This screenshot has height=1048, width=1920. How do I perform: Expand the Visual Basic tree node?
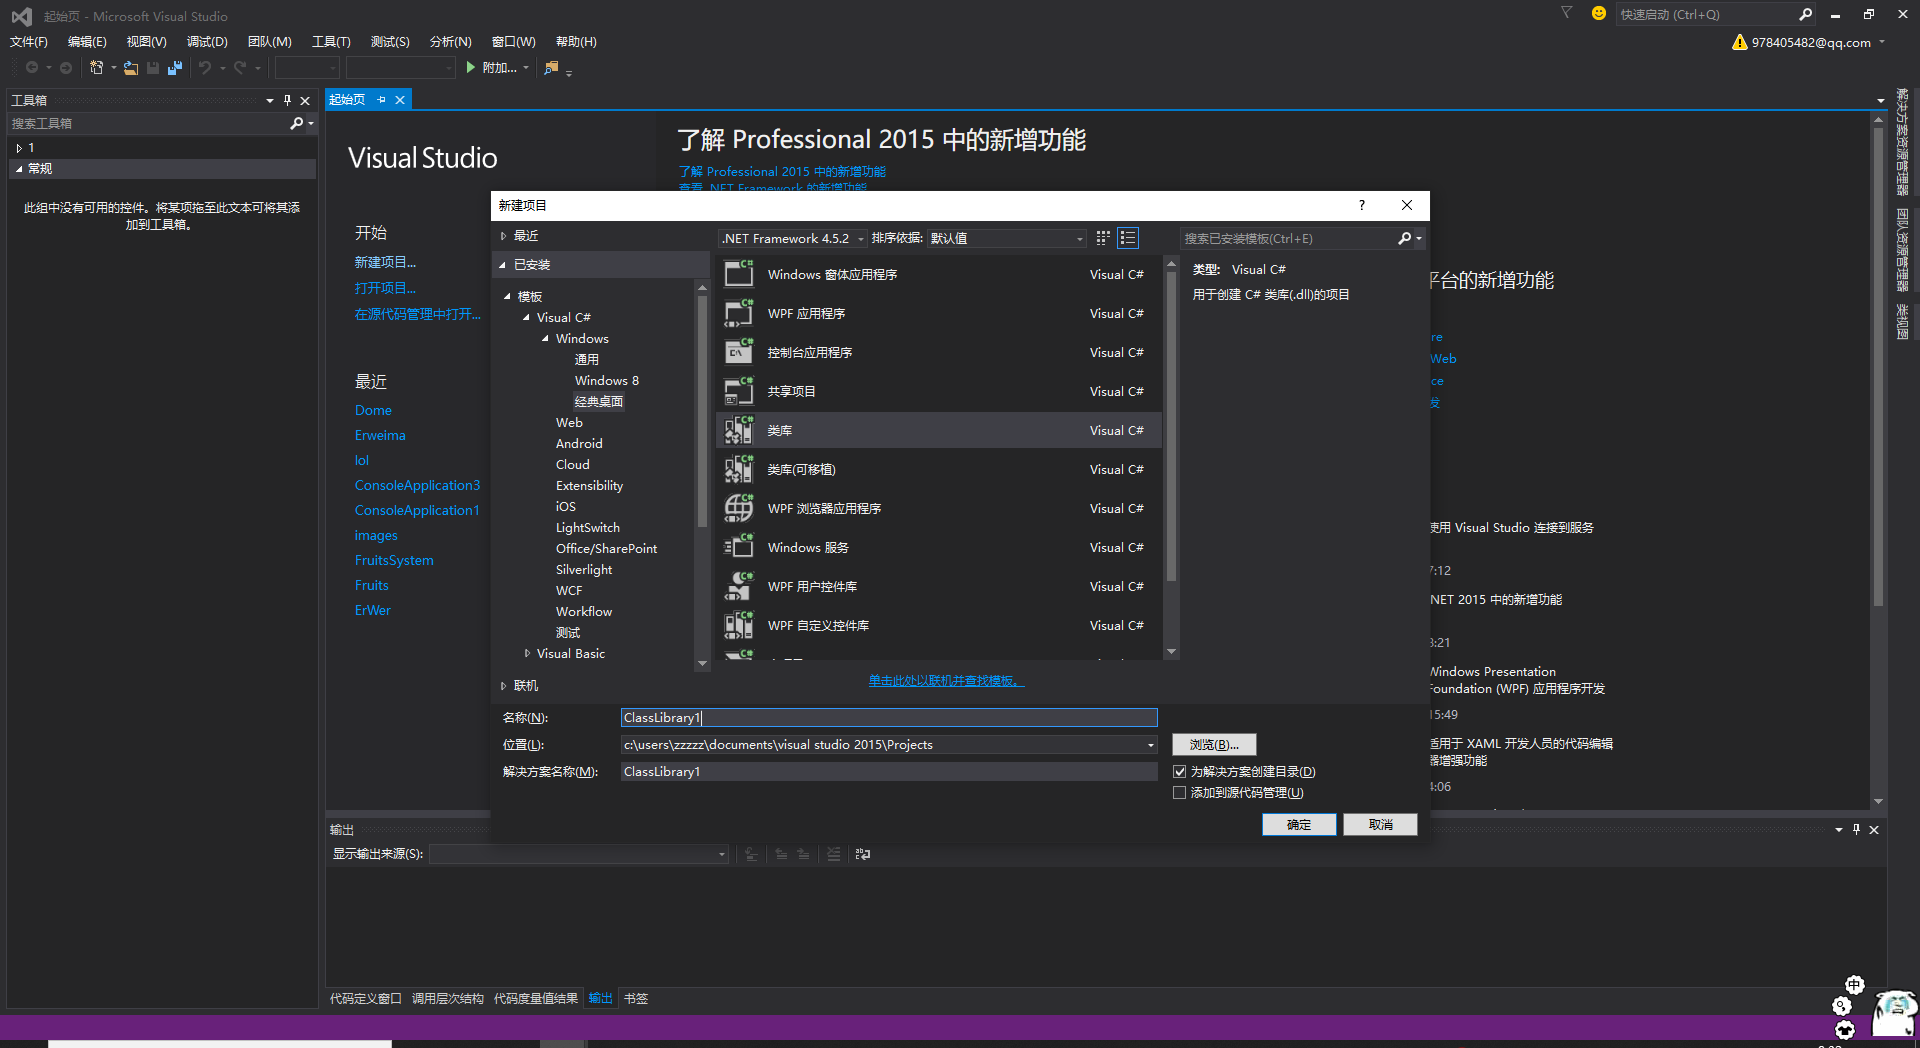coord(527,653)
